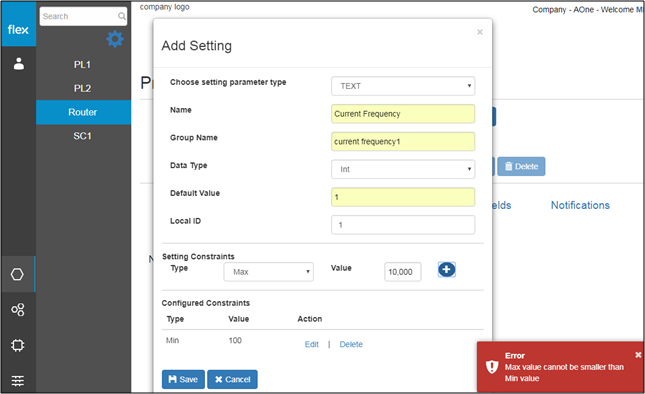Image resolution: width=645 pixels, height=394 pixels.
Task: Switch to the Notifications tab
Action: pyautogui.click(x=580, y=205)
